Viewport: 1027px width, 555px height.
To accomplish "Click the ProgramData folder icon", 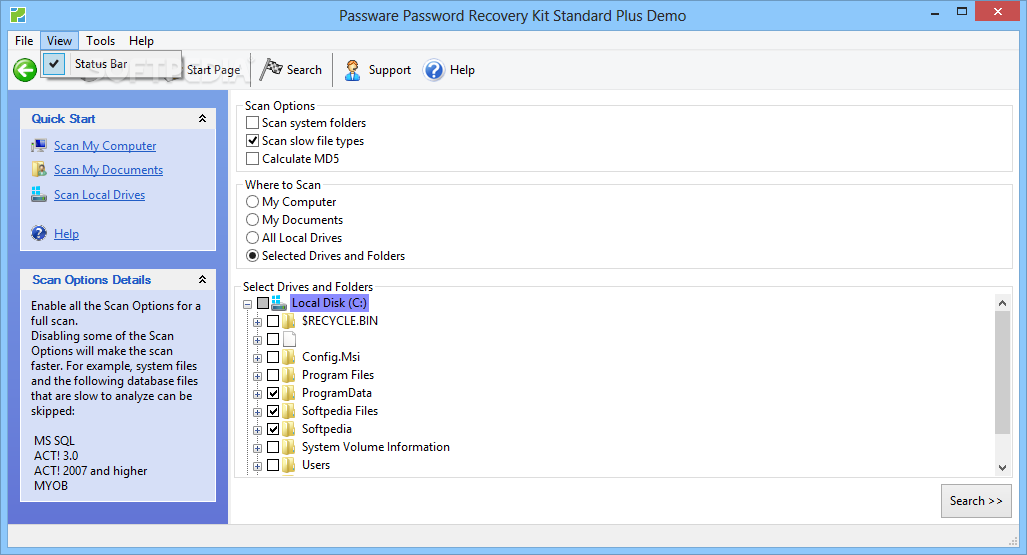I will pyautogui.click(x=289, y=393).
